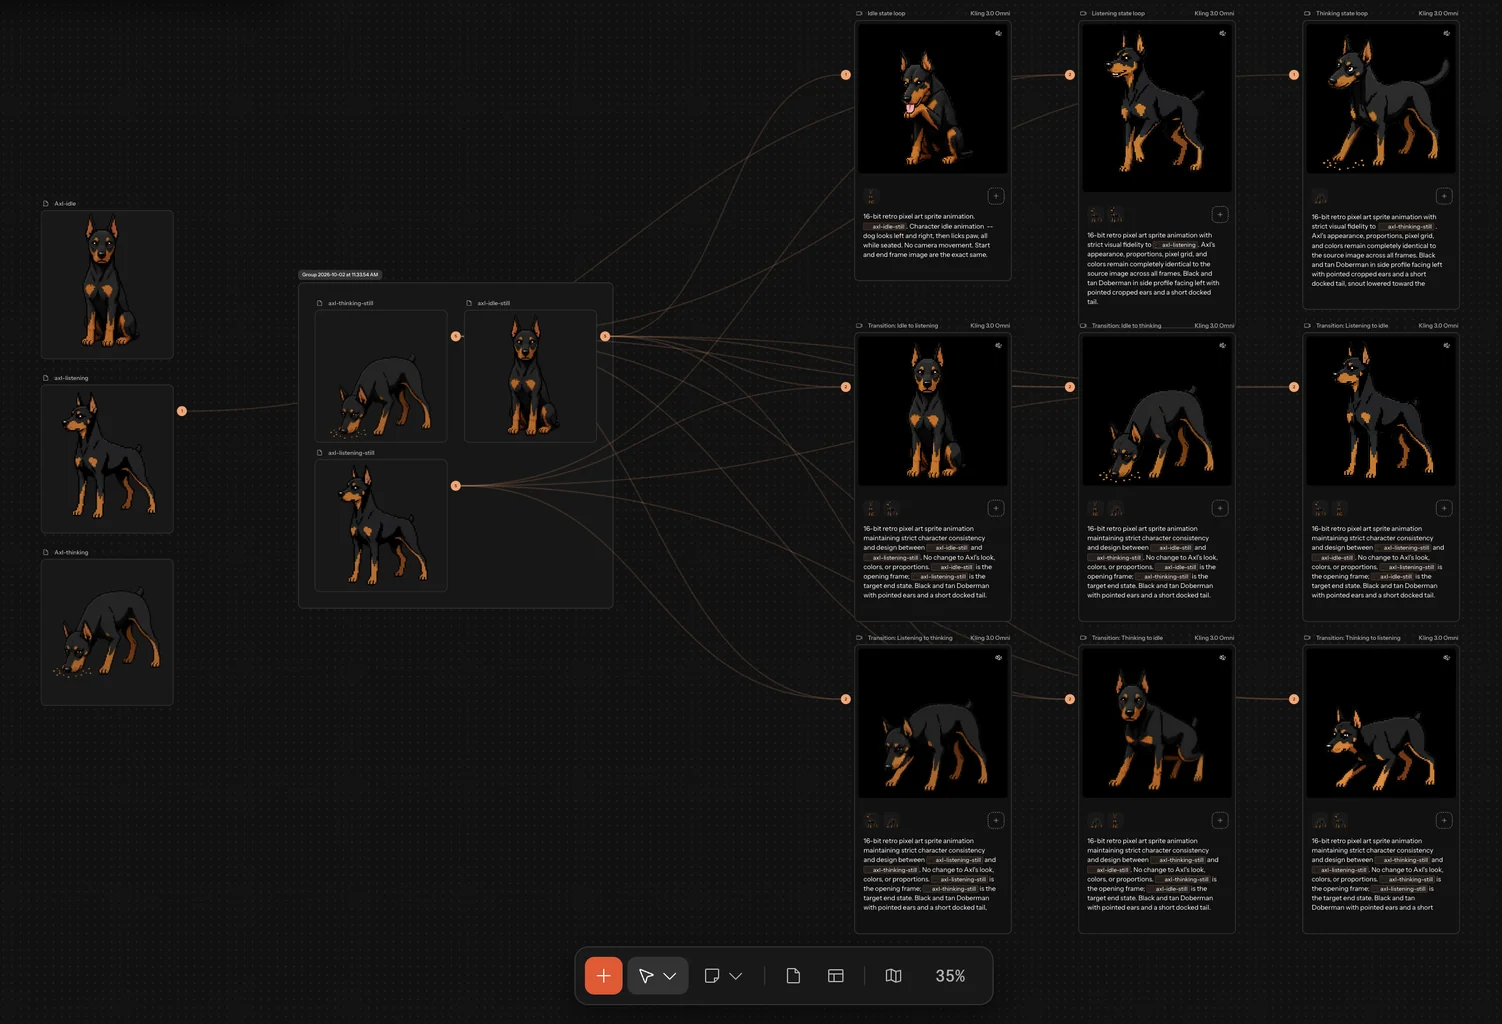1502x1024 pixels.
Task: Click the Listening state loop input connector
Action: click(x=1070, y=75)
